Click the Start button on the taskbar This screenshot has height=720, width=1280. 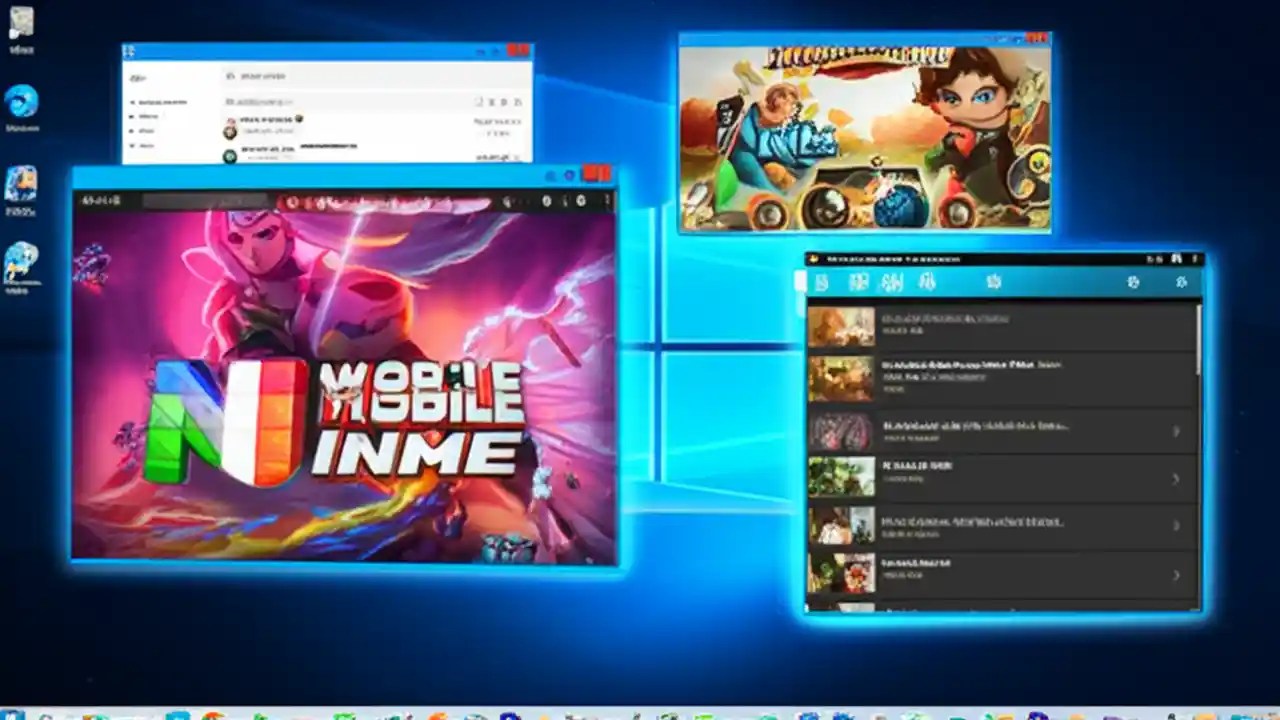click(10, 712)
